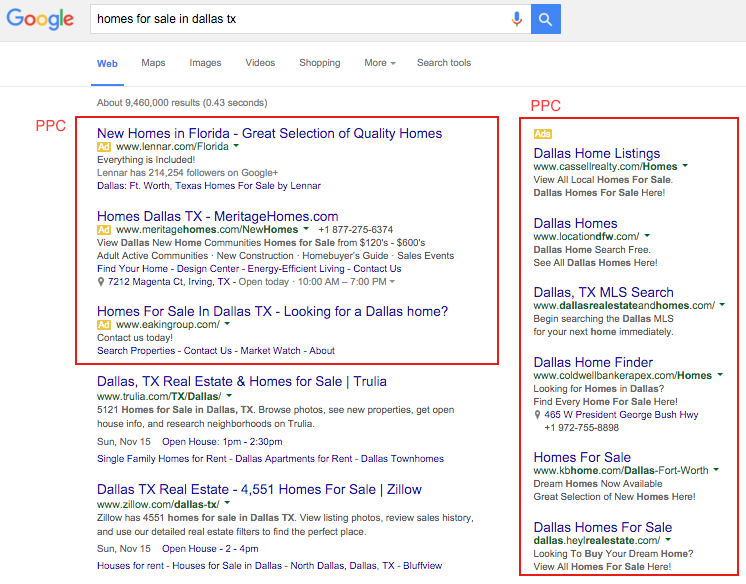Screen dimensions: 746x584
Task: Open the dropdown arrow next to www.kbhome.com/Dallas-Fort-Worth
Action: point(716,470)
